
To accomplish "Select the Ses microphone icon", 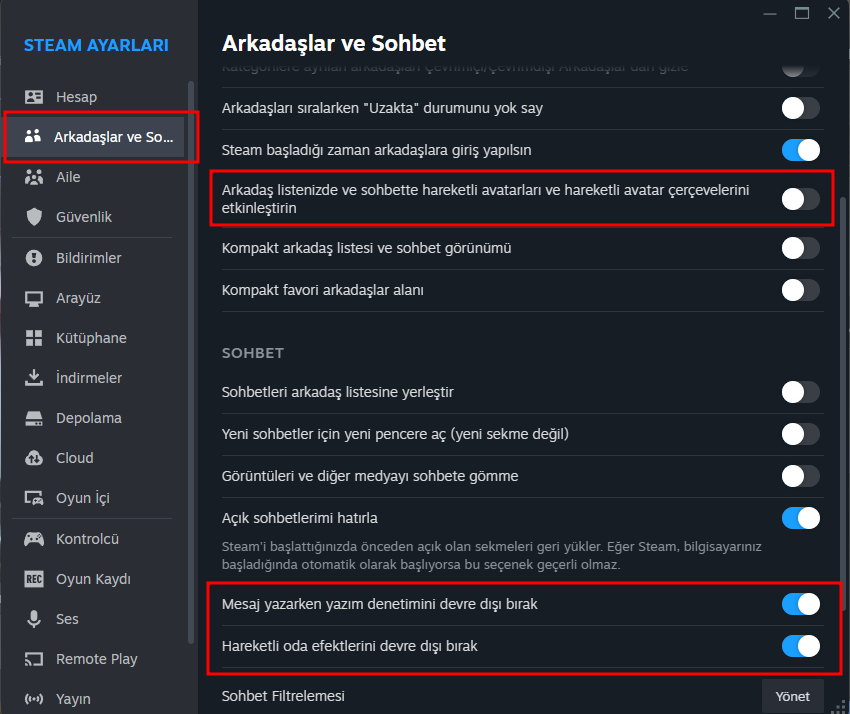I will [x=34, y=619].
